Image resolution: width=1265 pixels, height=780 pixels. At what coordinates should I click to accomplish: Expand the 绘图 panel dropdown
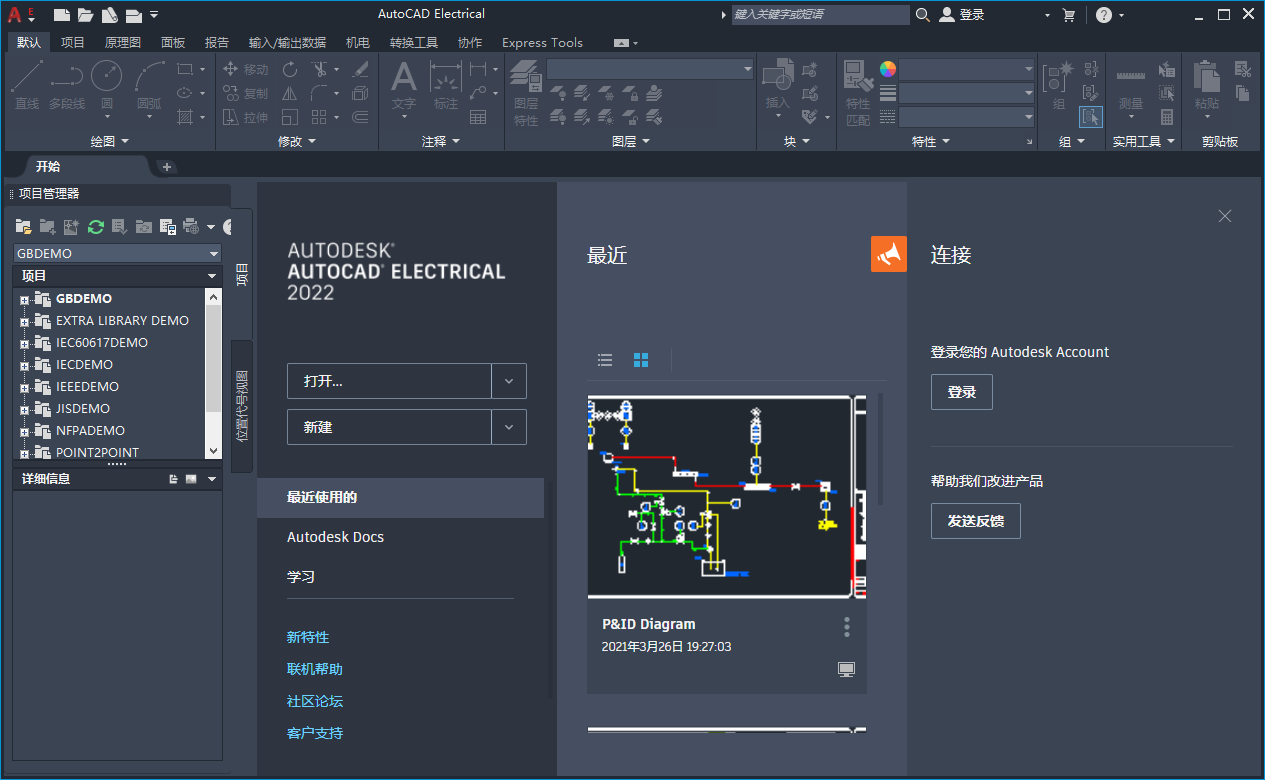[x=110, y=142]
